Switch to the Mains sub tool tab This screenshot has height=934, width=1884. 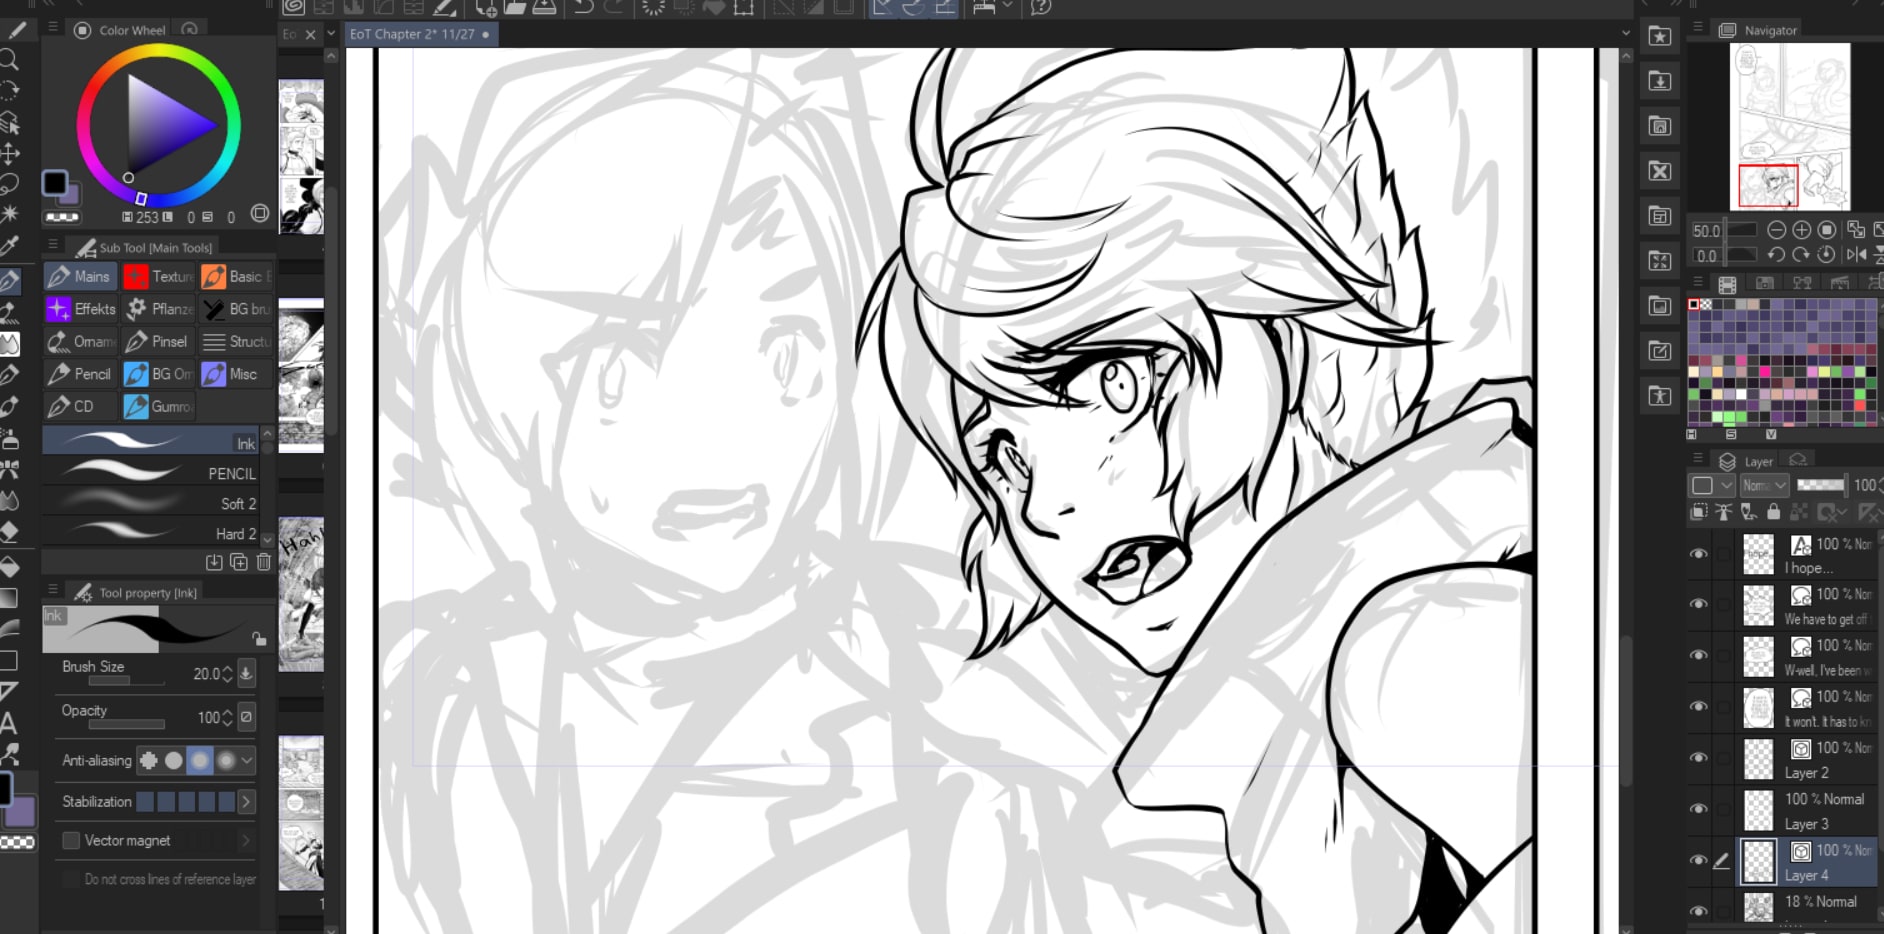coord(80,276)
